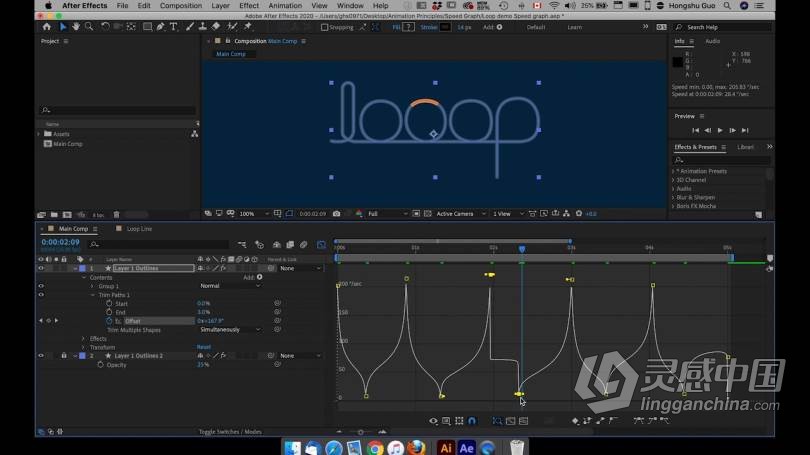Select the Clone Stamp tool
The image size is (810, 455).
pyautogui.click(x=202, y=27)
